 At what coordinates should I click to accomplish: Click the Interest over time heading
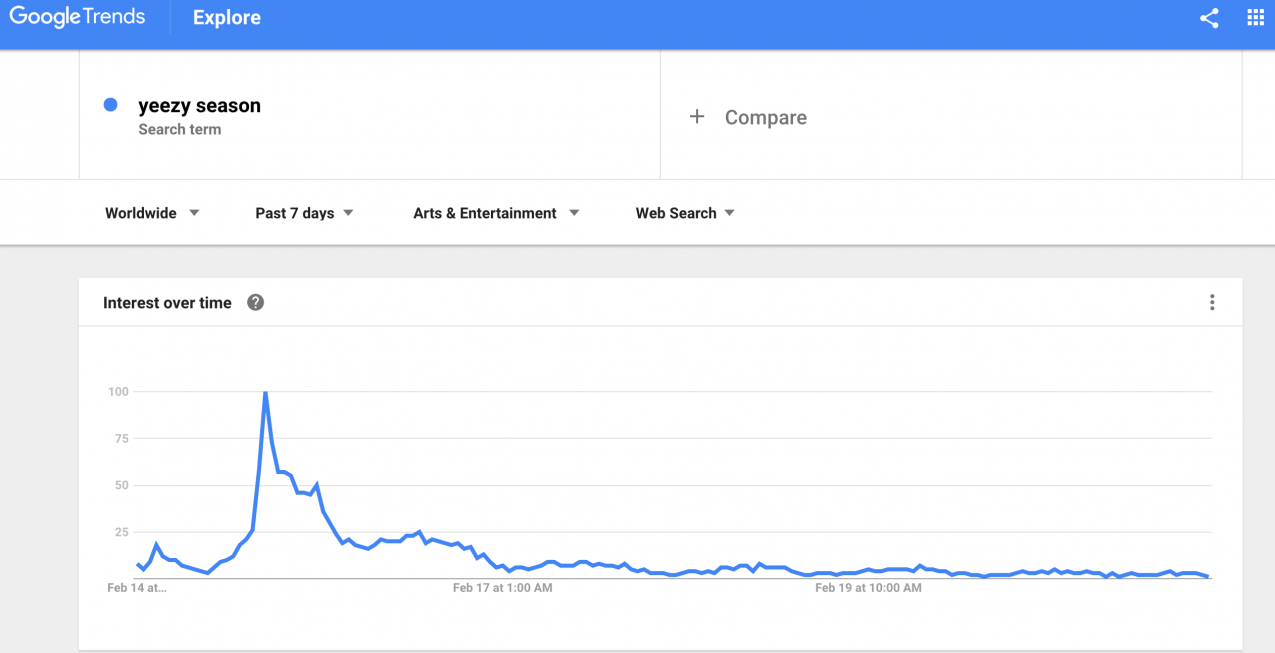tap(167, 303)
